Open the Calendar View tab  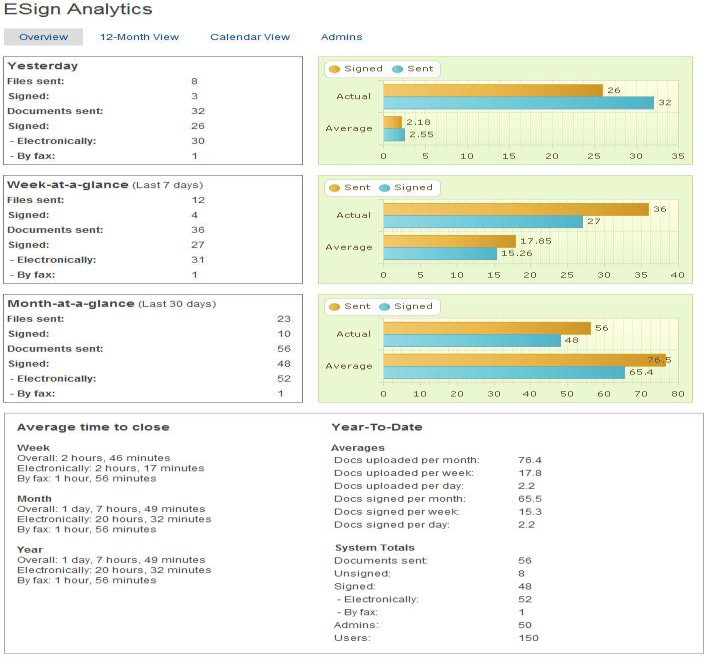click(x=250, y=37)
